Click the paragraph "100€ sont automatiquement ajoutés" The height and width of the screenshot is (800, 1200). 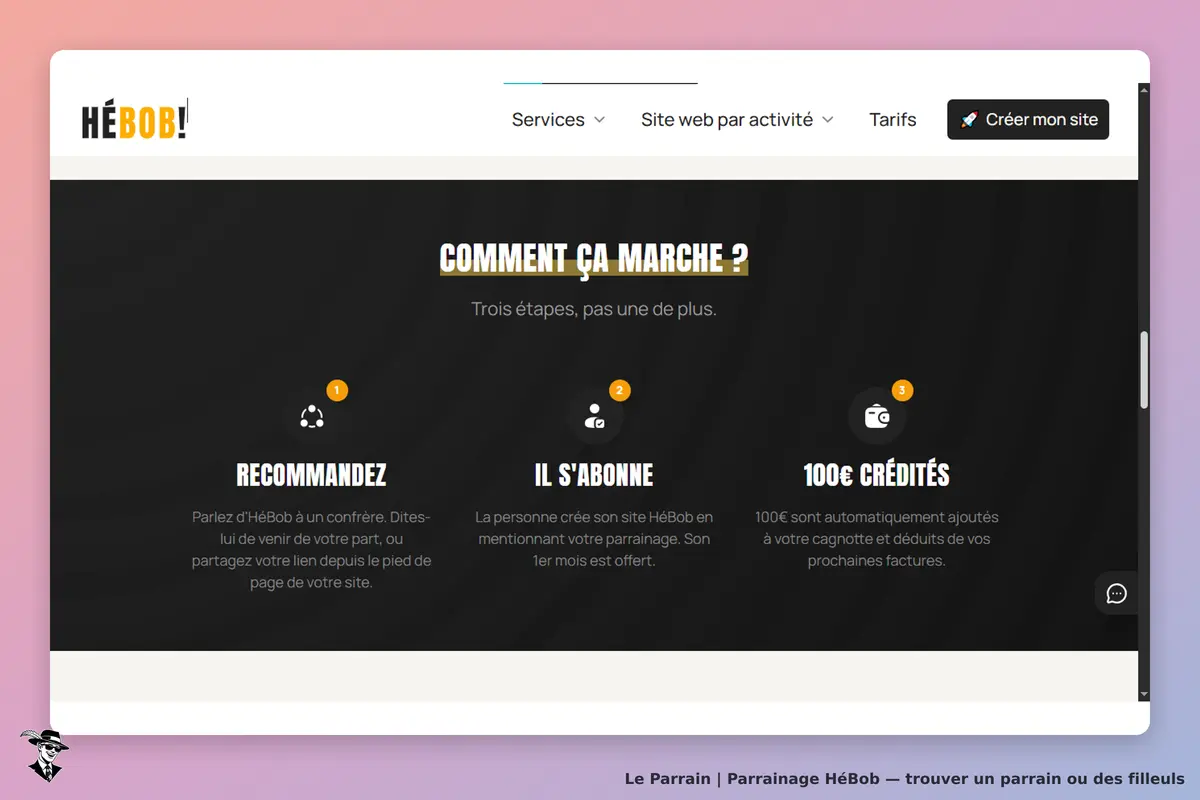coord(877,539)
